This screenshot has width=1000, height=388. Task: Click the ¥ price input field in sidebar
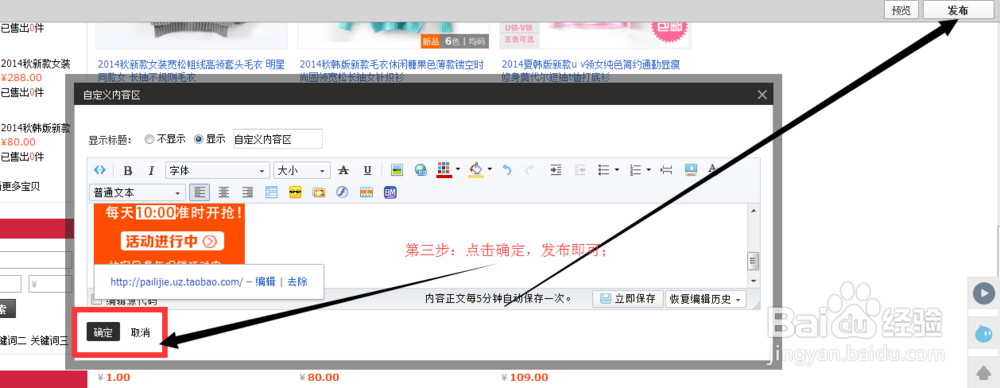pyautogui.click(x=50, y=284)
